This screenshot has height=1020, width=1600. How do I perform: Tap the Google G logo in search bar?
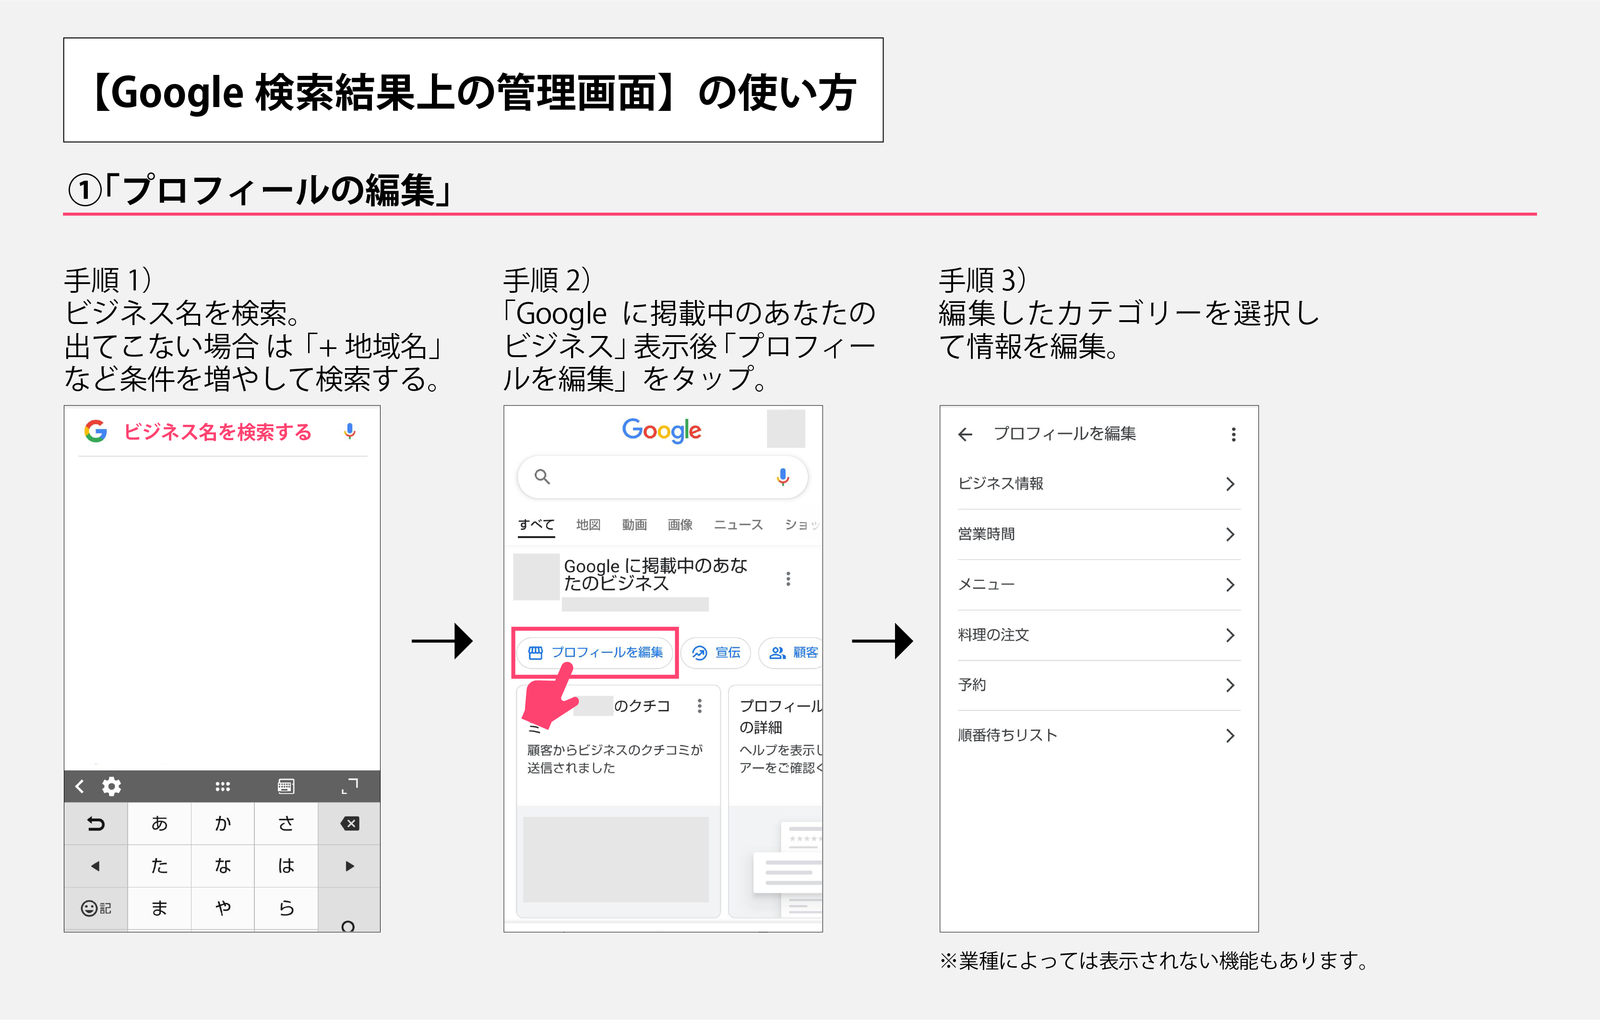(x=96, y=431)
